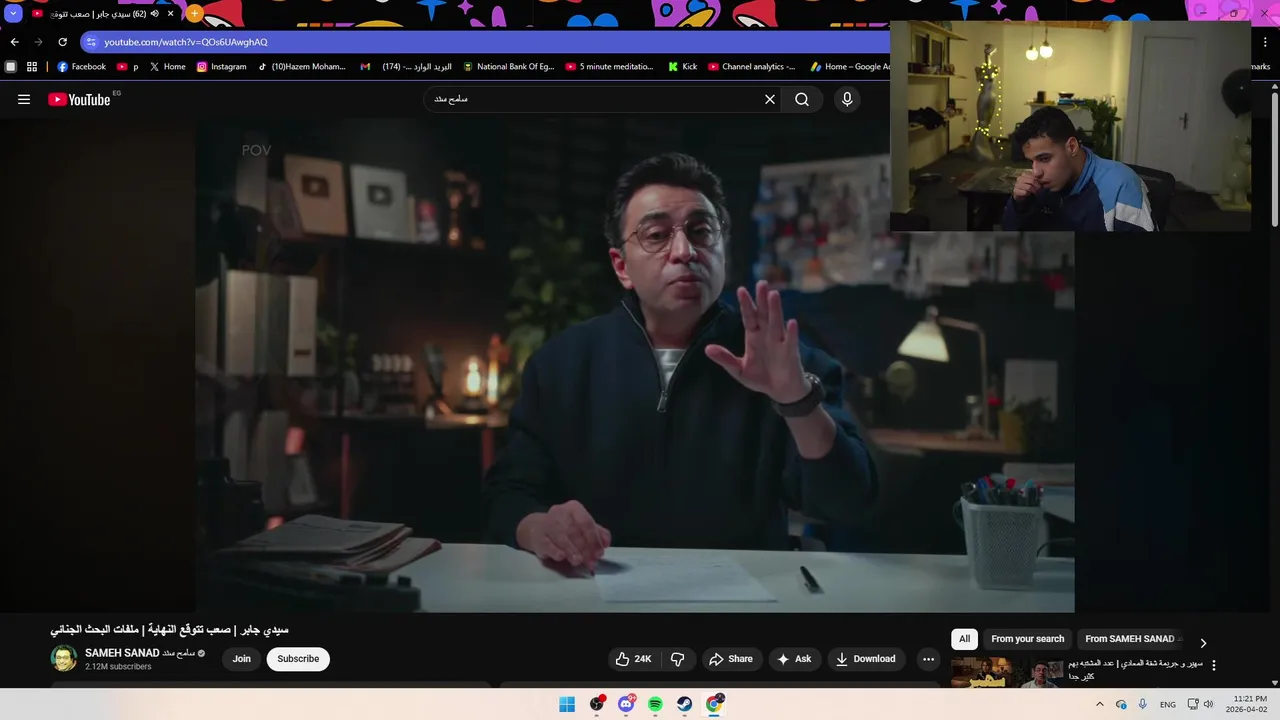Open options menu for recommended video
This screenshot has height=720, width=1280.
pos(1214,665)
